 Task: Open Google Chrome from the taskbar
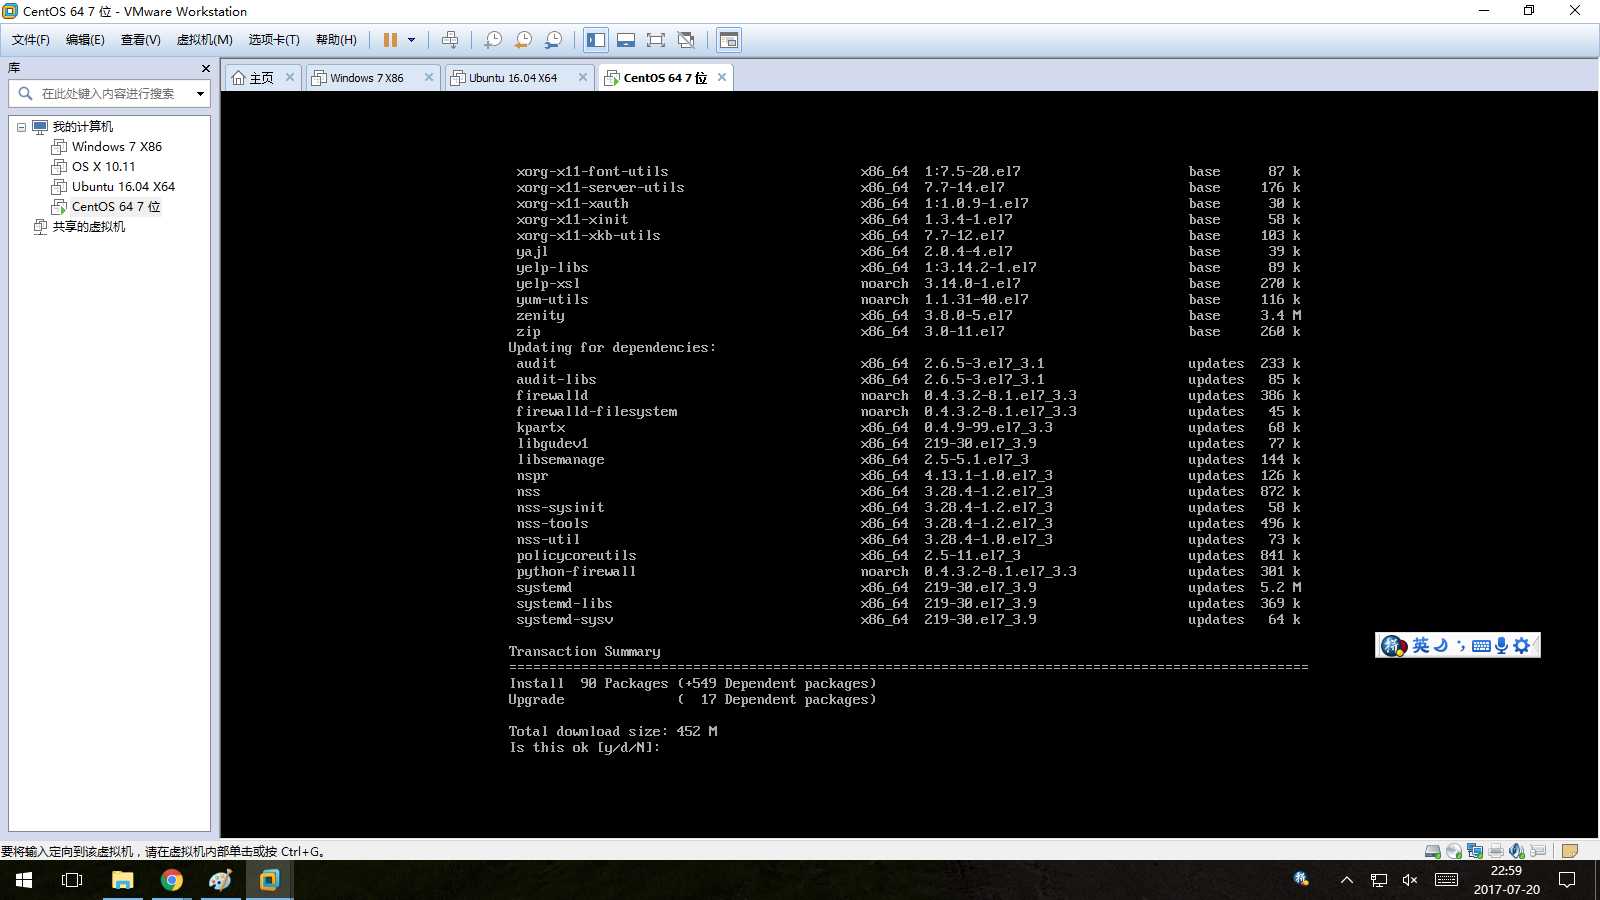(172, 880)
